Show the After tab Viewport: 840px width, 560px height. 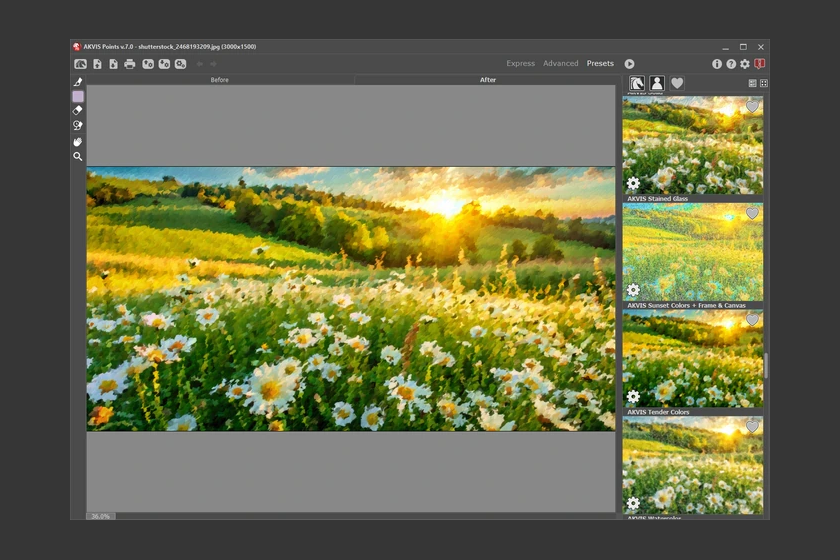488,80
